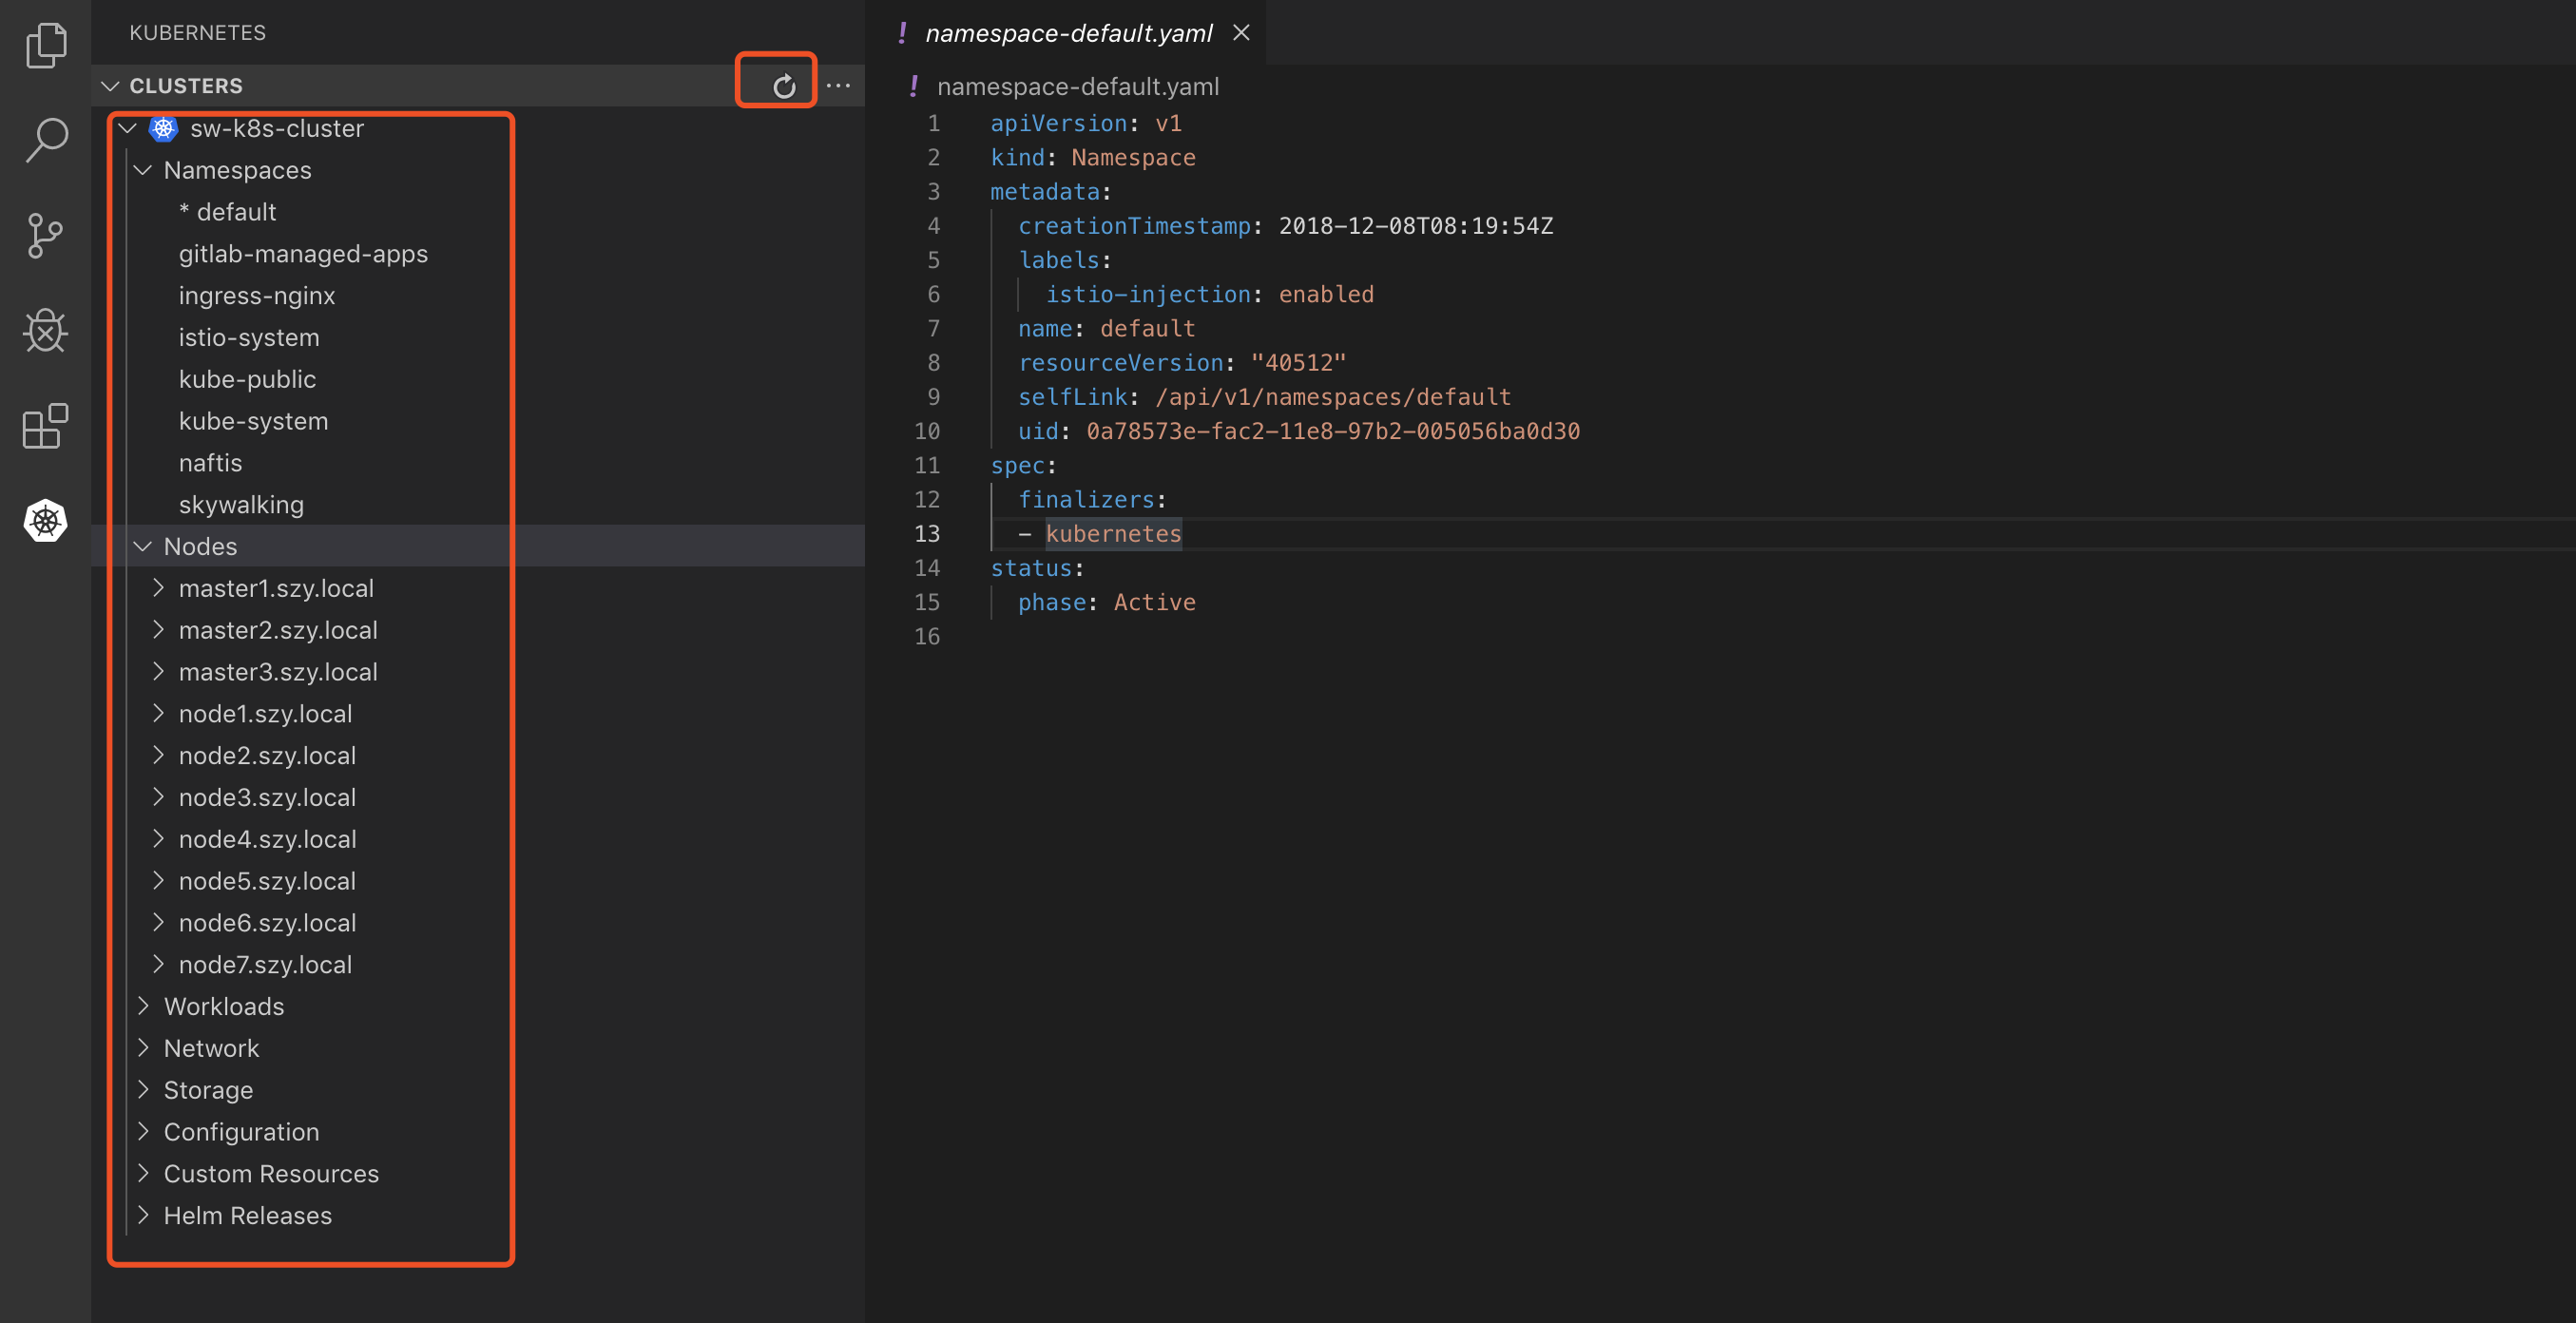Select the Kubernetes activity bar icon

(45, 521)
